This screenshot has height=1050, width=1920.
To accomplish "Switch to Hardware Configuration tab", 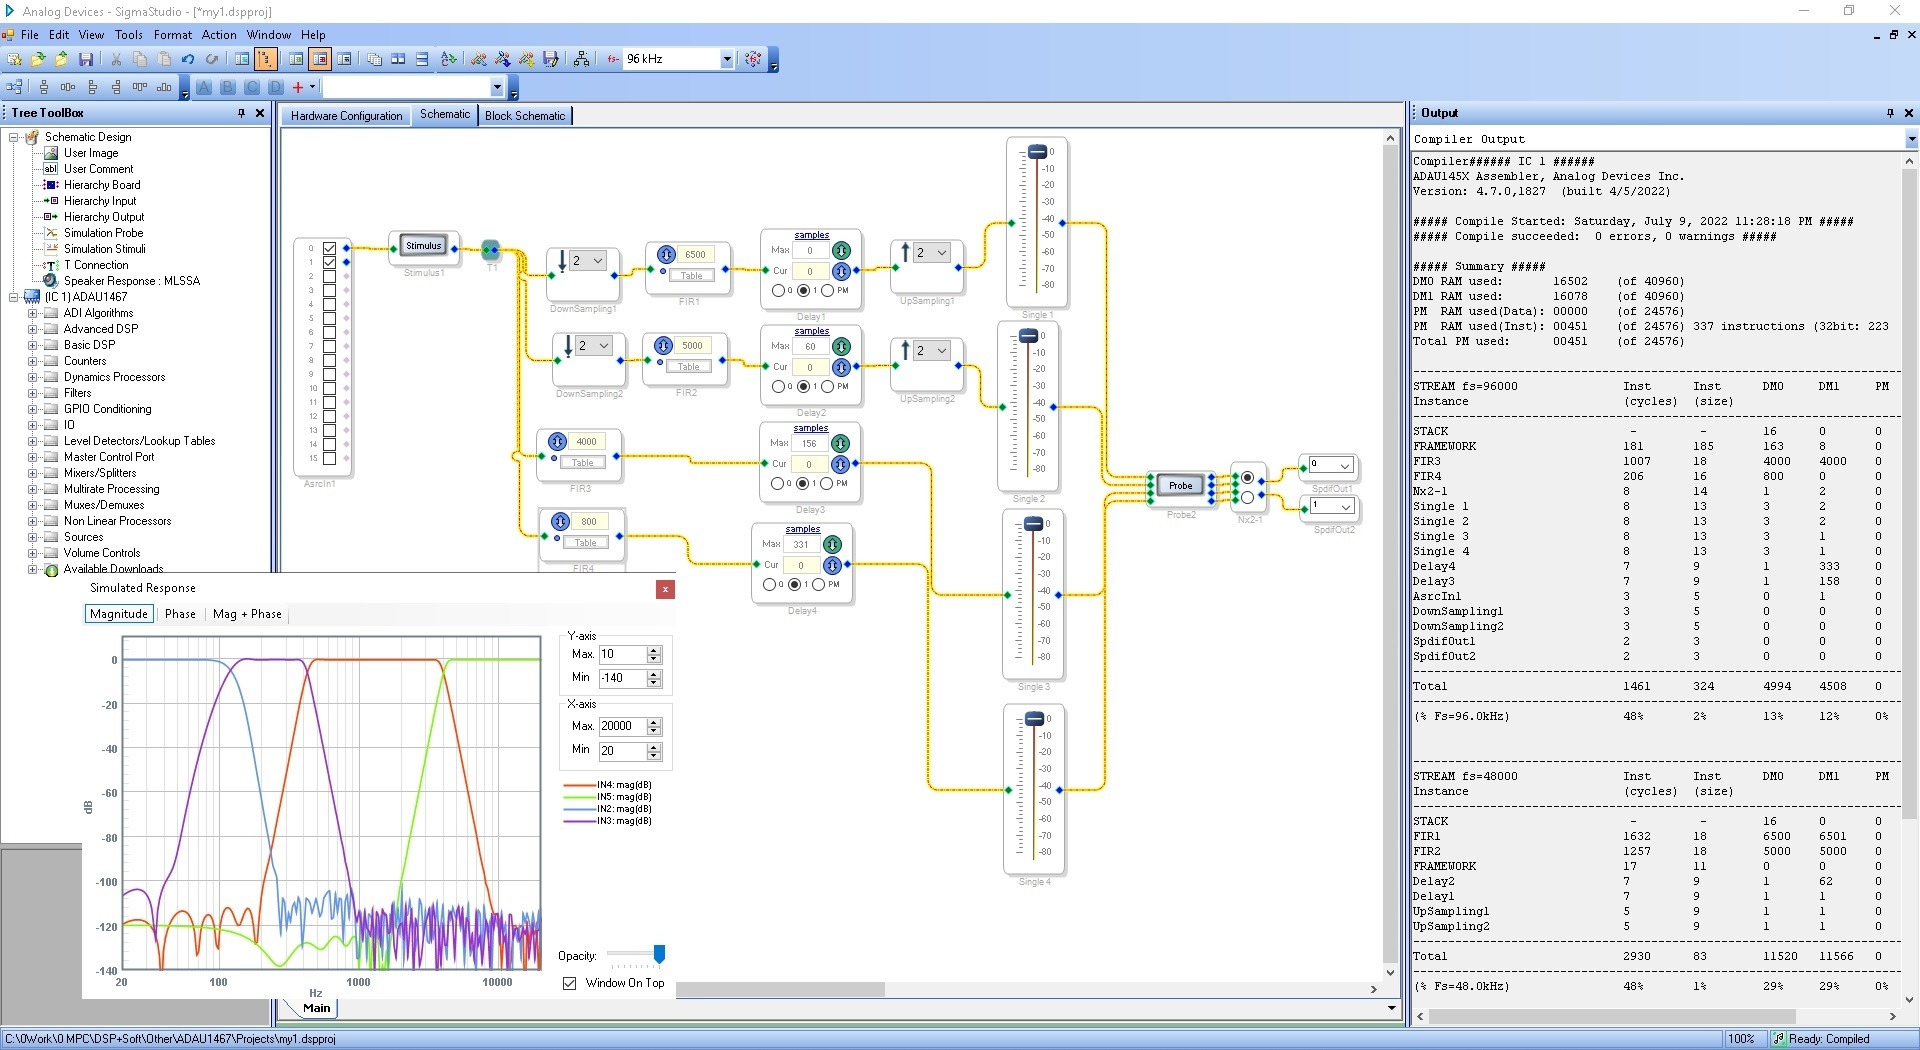I will (346, 116).
